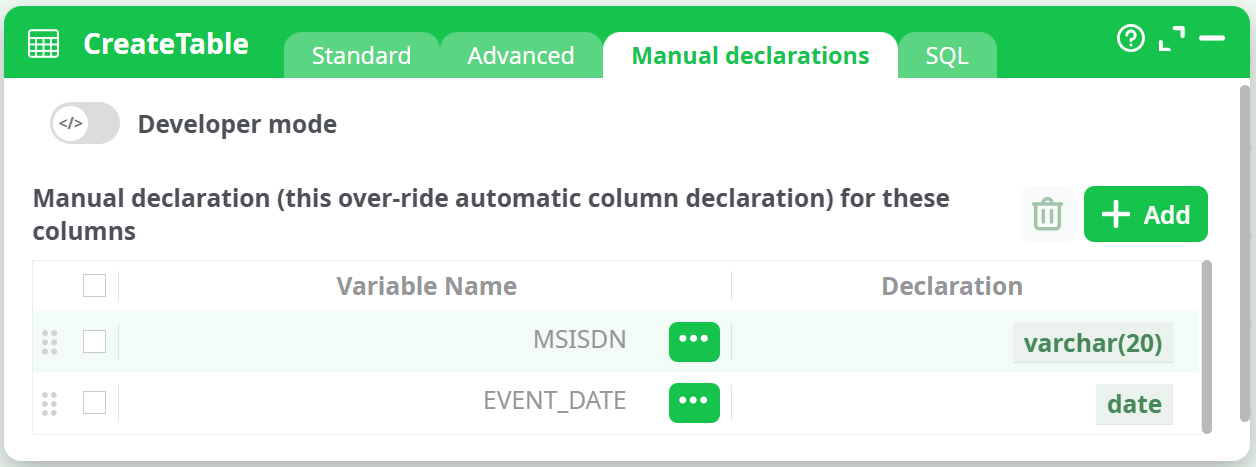
Task: Click the CreateTable grid icon
Action: tap(43, 44)
